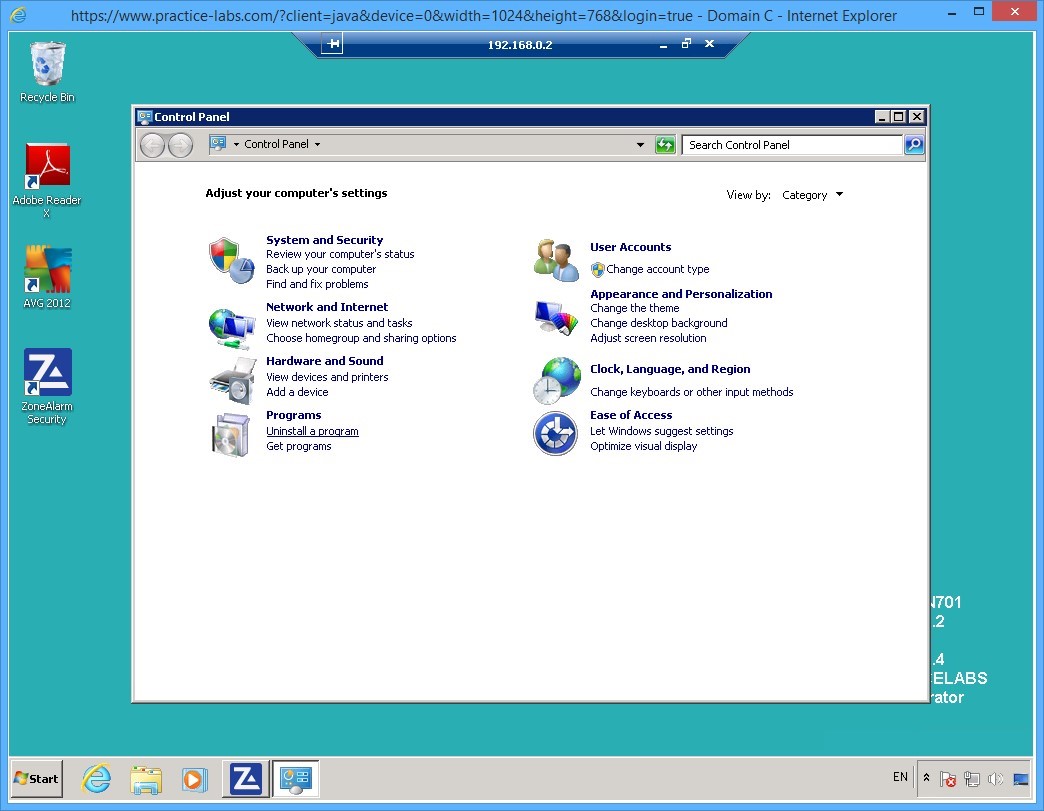Open the Adjust screen resolution link
1044x811 pixels.
pyautogui.click(x=646, y=338)
